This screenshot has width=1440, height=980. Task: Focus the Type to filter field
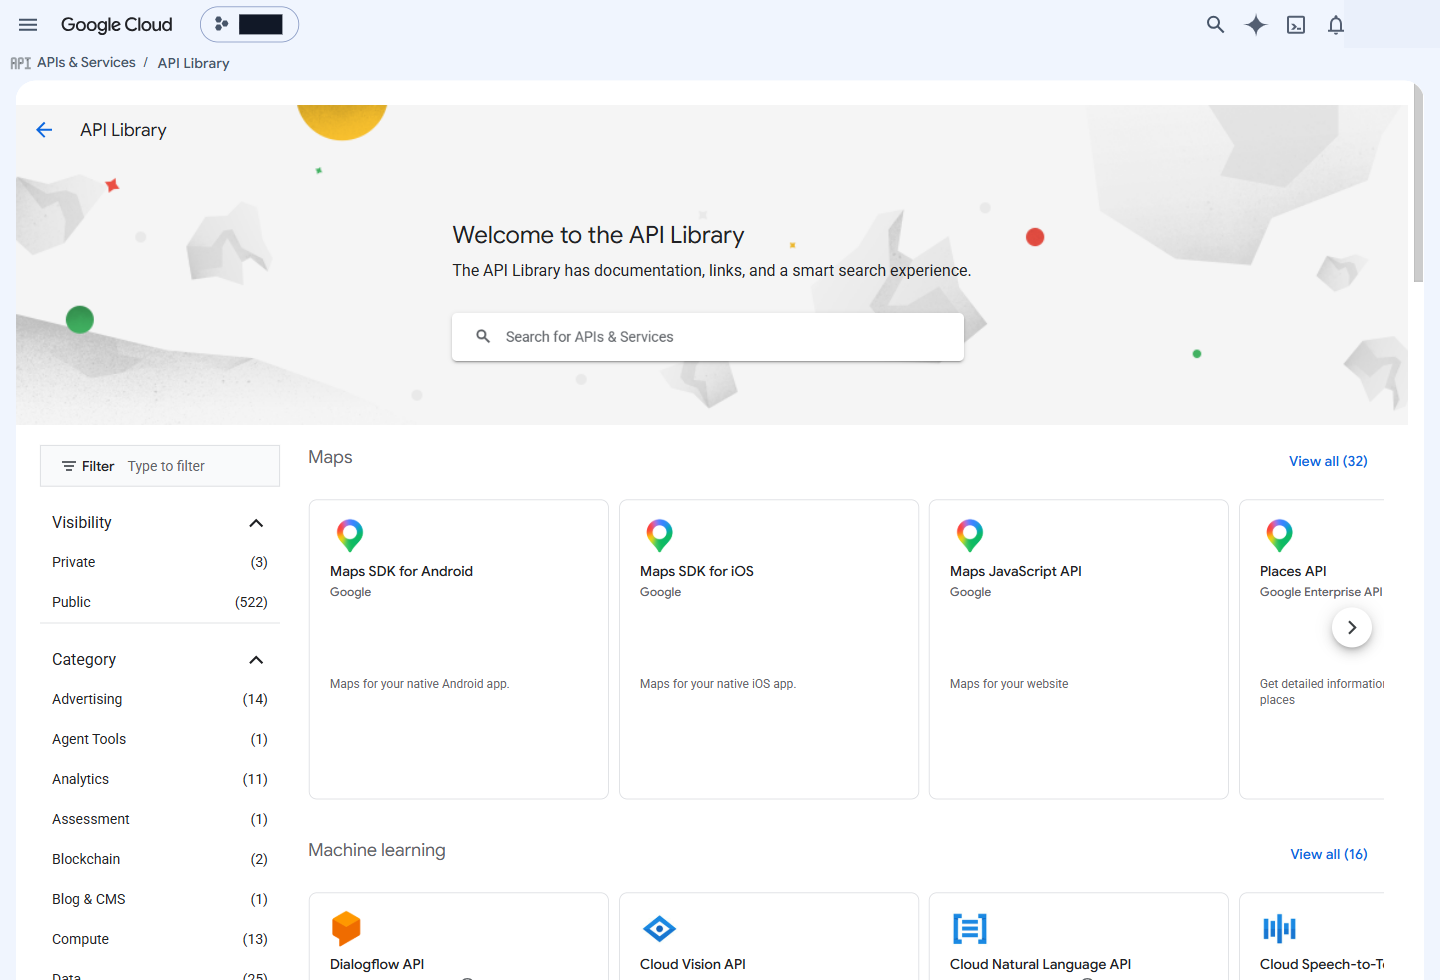(200, 466)
